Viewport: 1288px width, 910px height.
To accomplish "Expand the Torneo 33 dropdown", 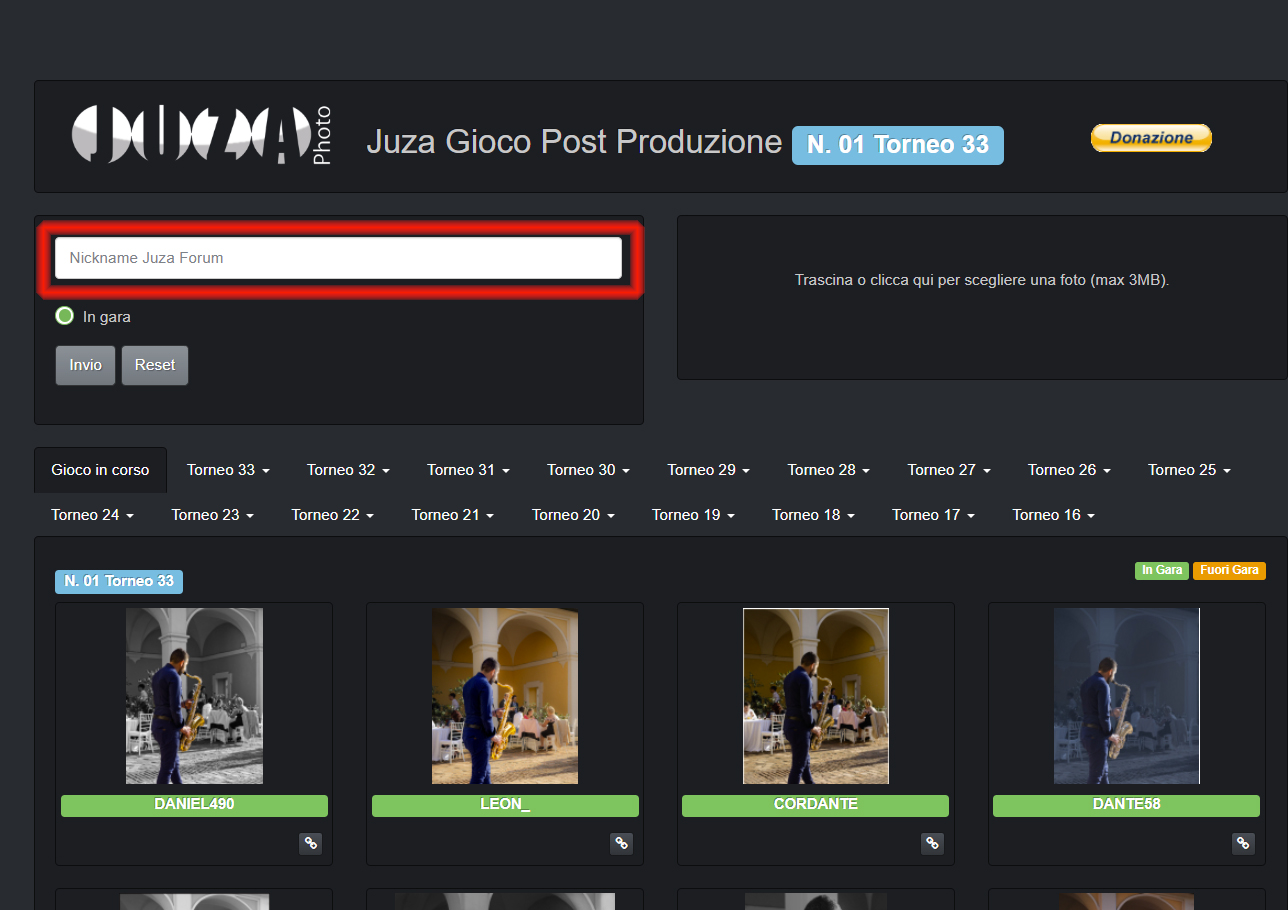I will [227, 470].
